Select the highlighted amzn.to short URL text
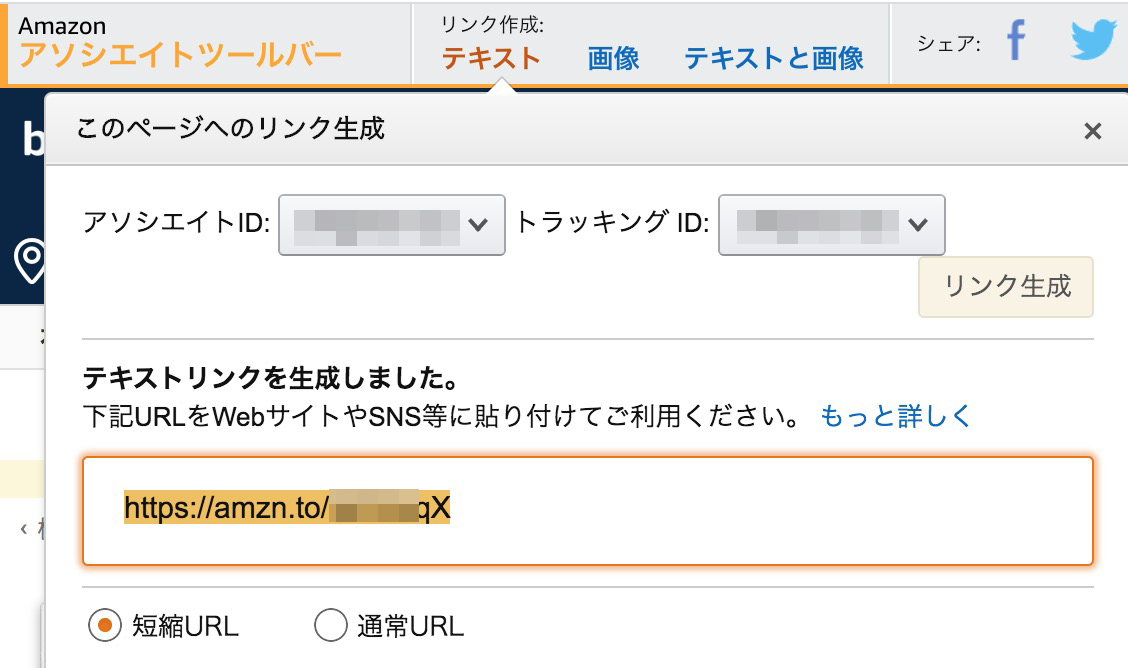The height and width of the screenshot is (668, 1128). (x=287, y=508)
